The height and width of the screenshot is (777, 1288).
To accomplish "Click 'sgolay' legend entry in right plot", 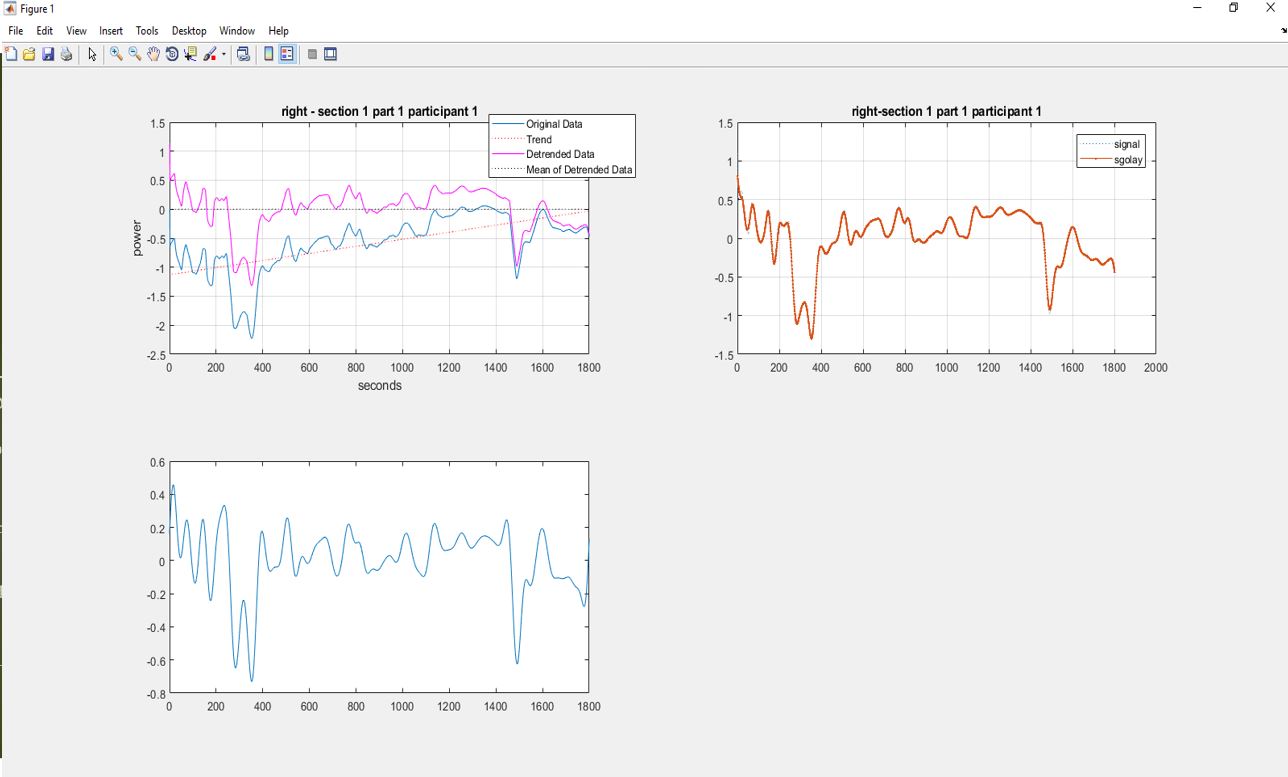I will coord(1129,160).
